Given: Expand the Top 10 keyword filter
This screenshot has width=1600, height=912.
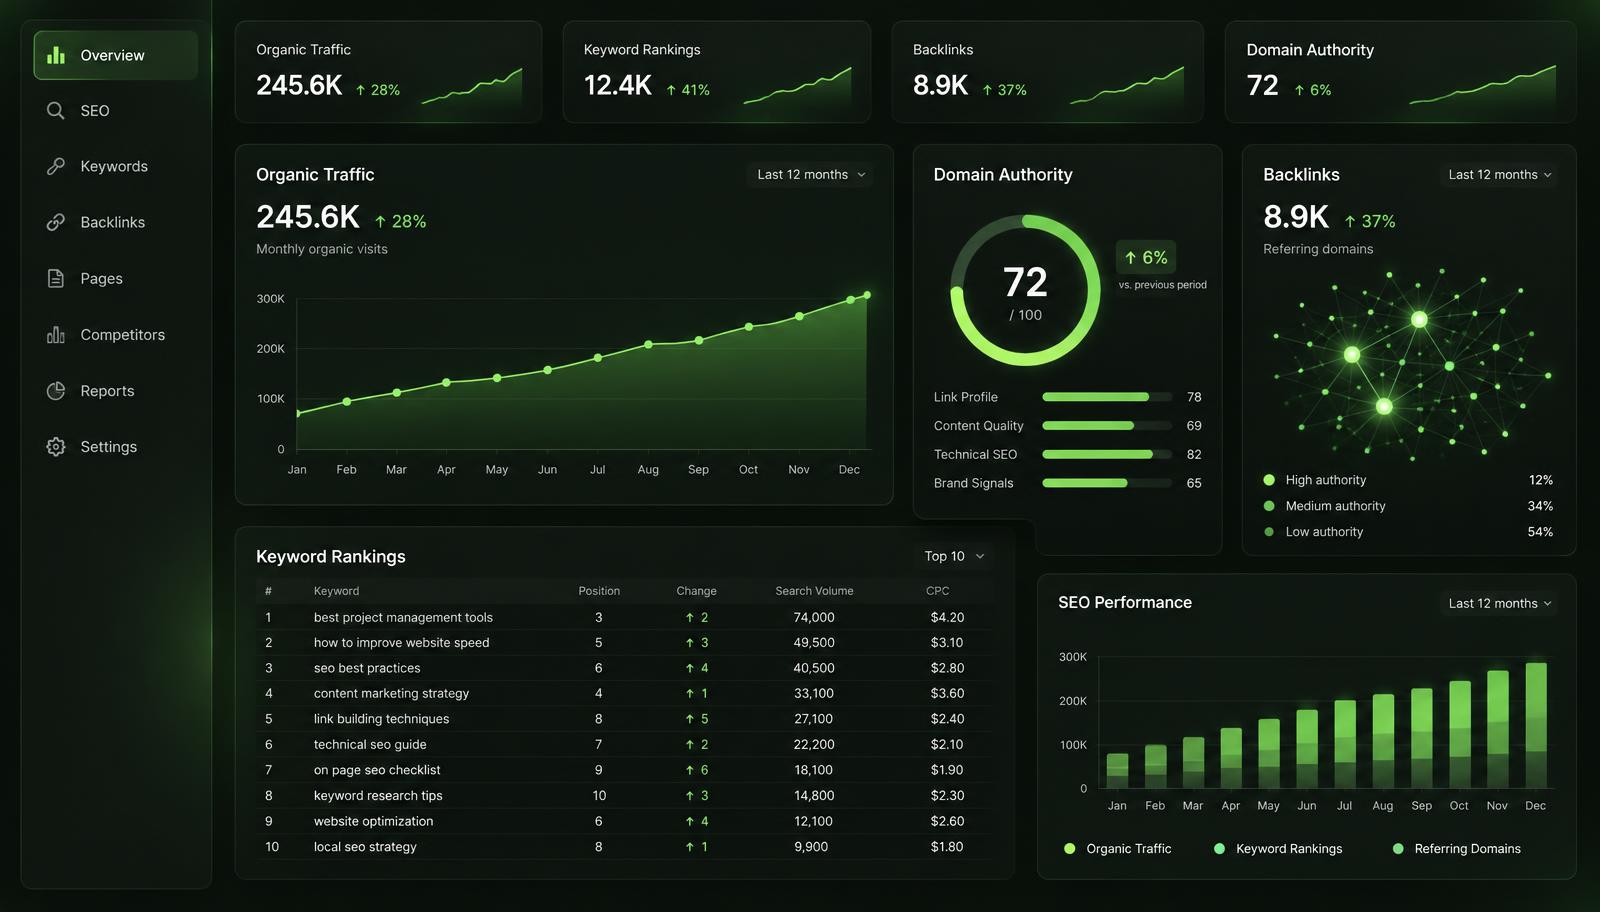Looking at the screenshot, I should [x=954, y=556].
